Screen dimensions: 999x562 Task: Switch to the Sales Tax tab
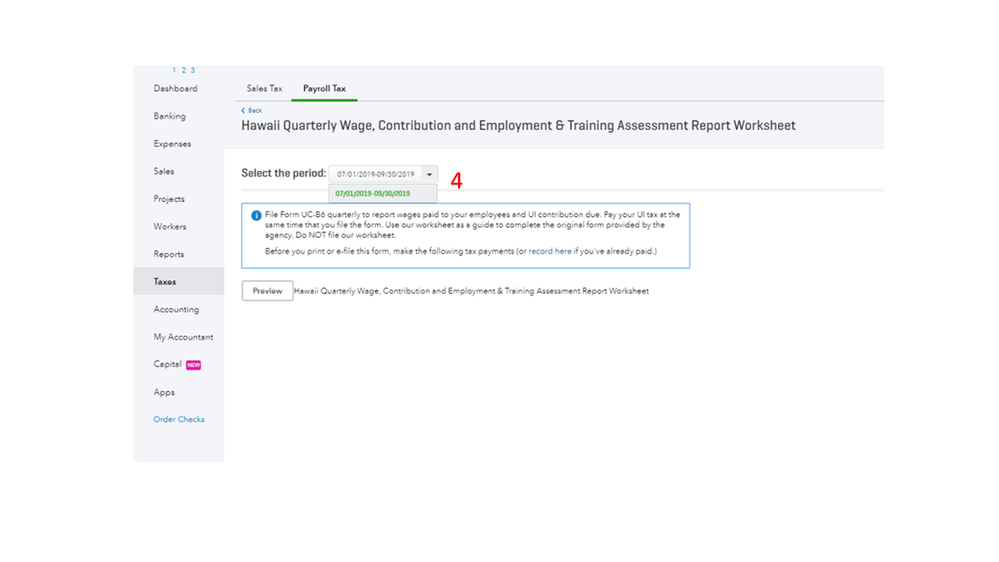pos(264,89)
